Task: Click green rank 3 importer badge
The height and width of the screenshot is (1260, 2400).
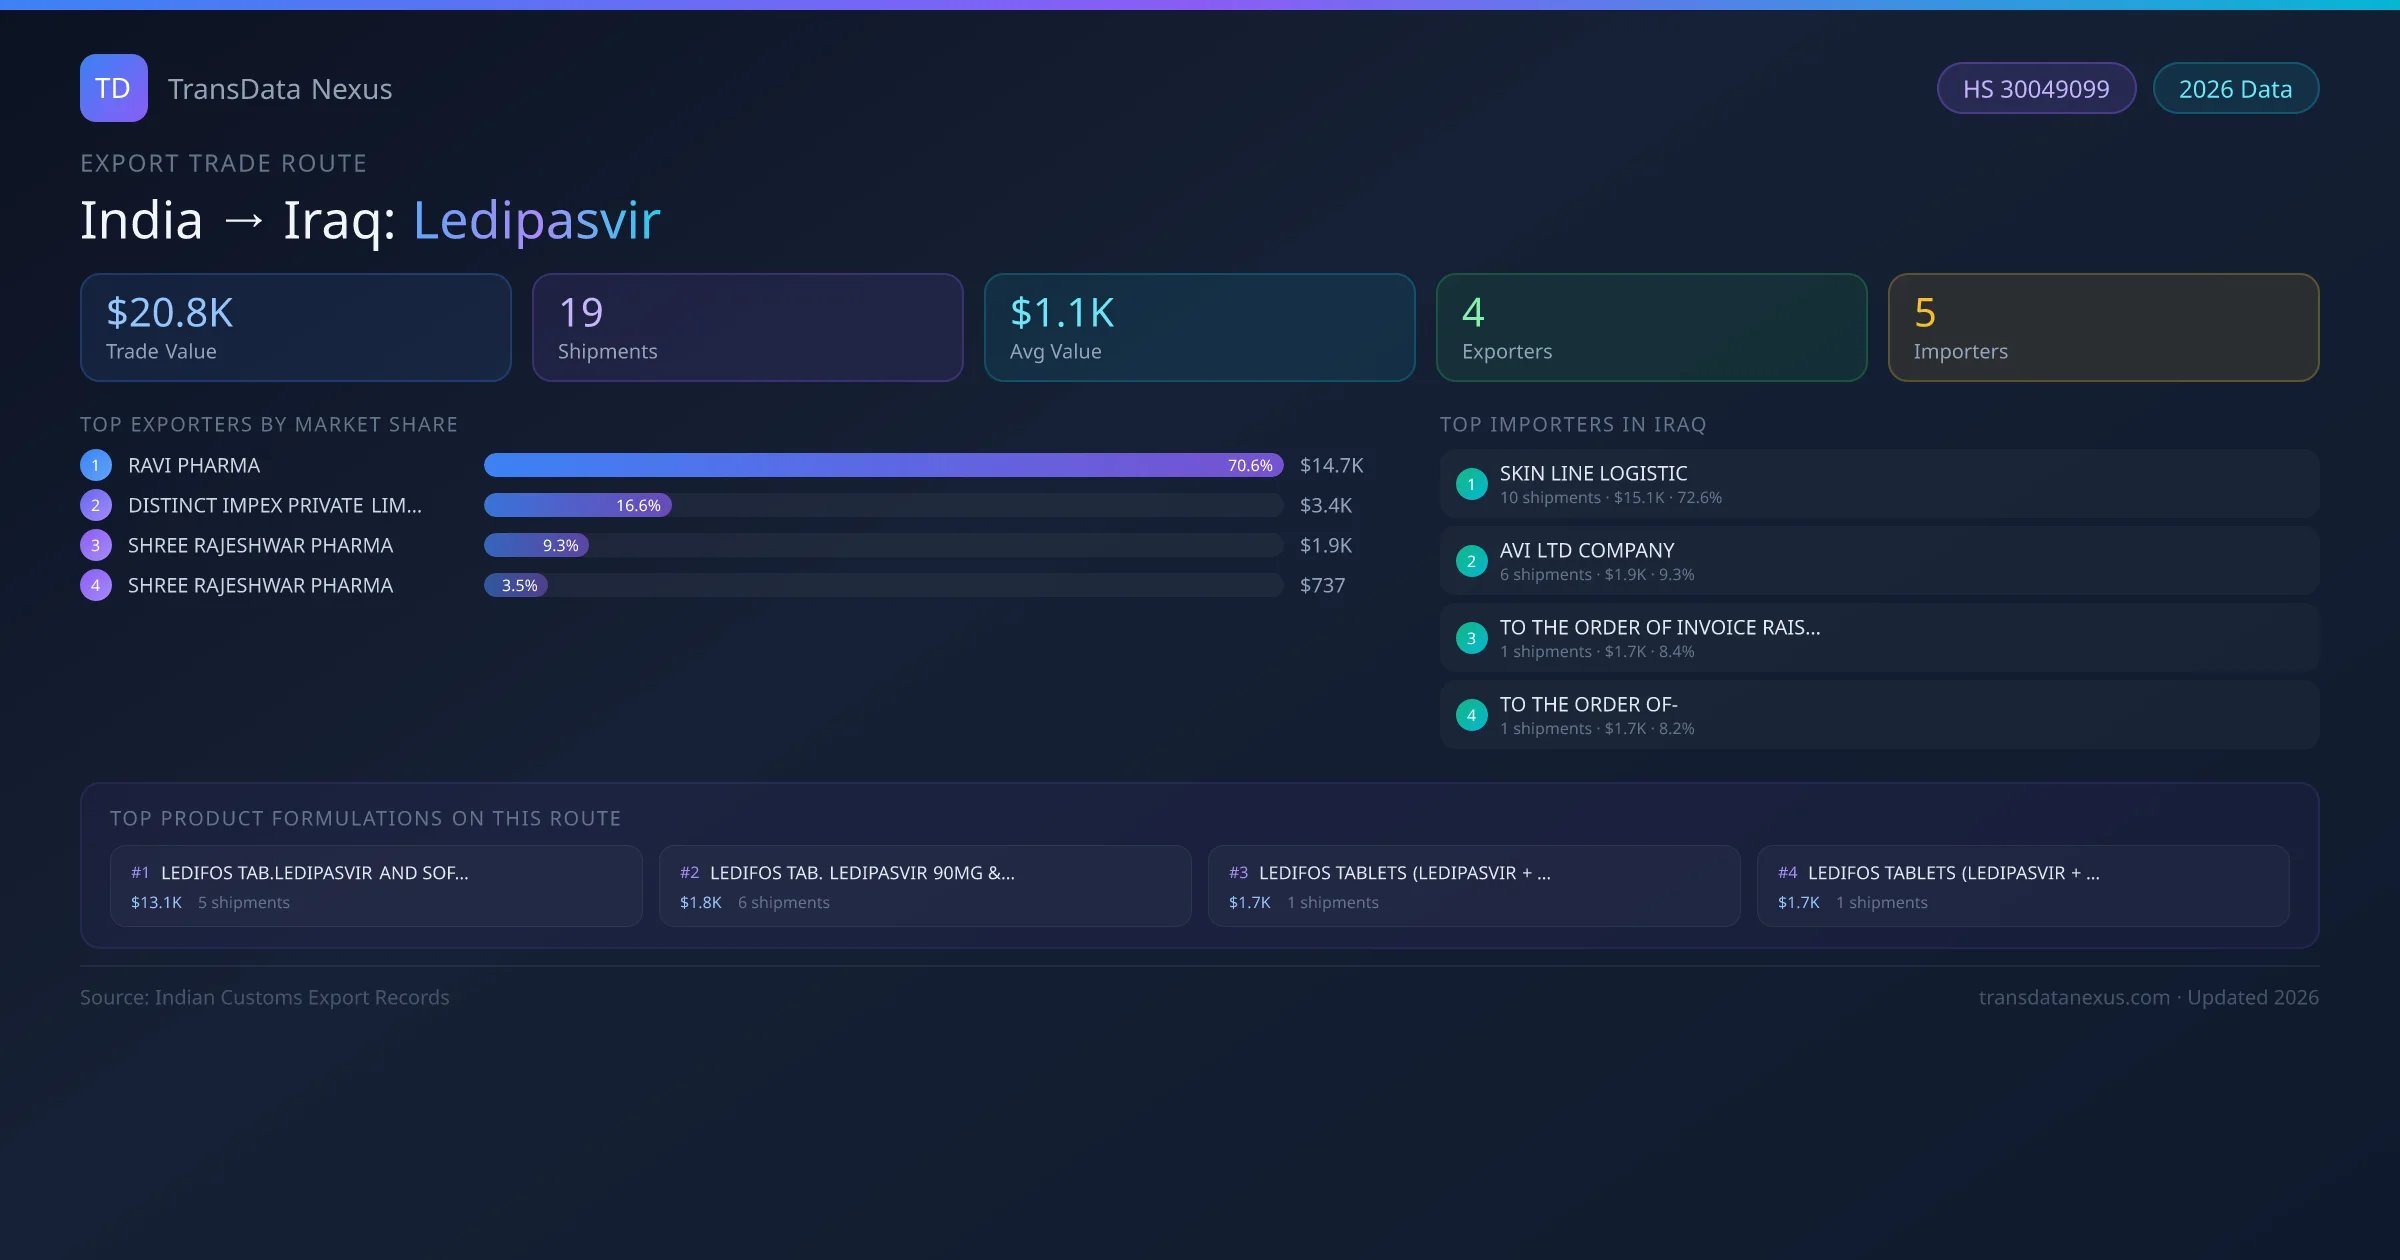Action: [1471, 638]
